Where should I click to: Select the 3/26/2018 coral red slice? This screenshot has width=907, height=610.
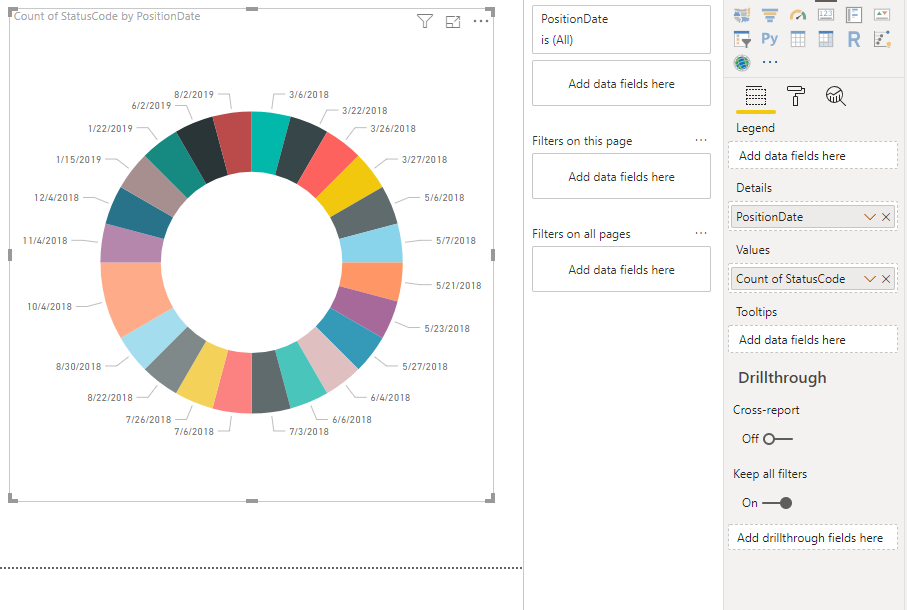coord(328,164)
